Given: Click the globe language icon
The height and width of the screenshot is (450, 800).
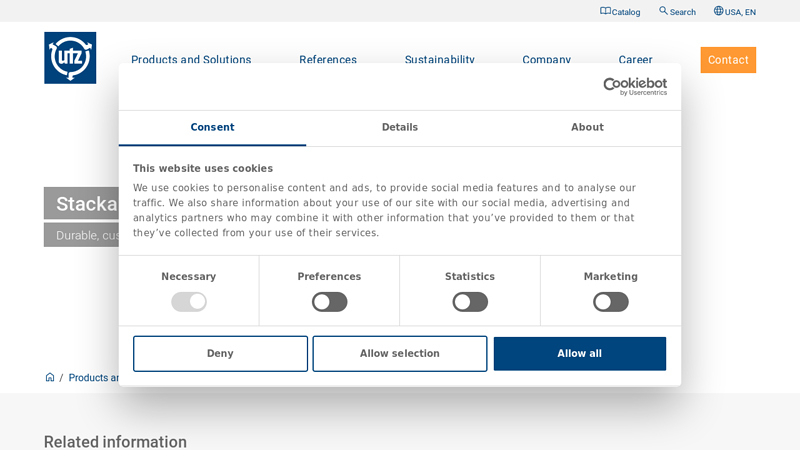Looking at the screenshot, I should [x=718, y=11].
